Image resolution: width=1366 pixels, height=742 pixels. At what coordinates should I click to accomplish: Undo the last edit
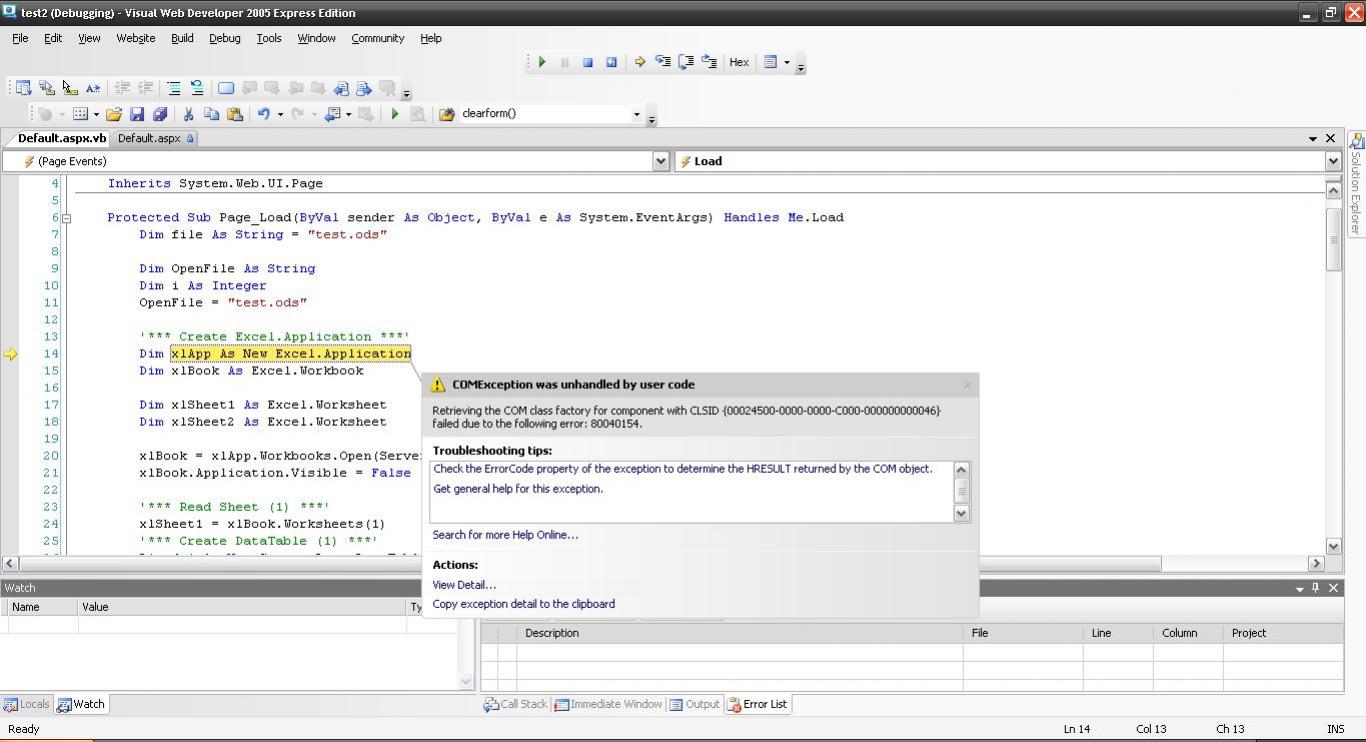click(x=263, y=114)
